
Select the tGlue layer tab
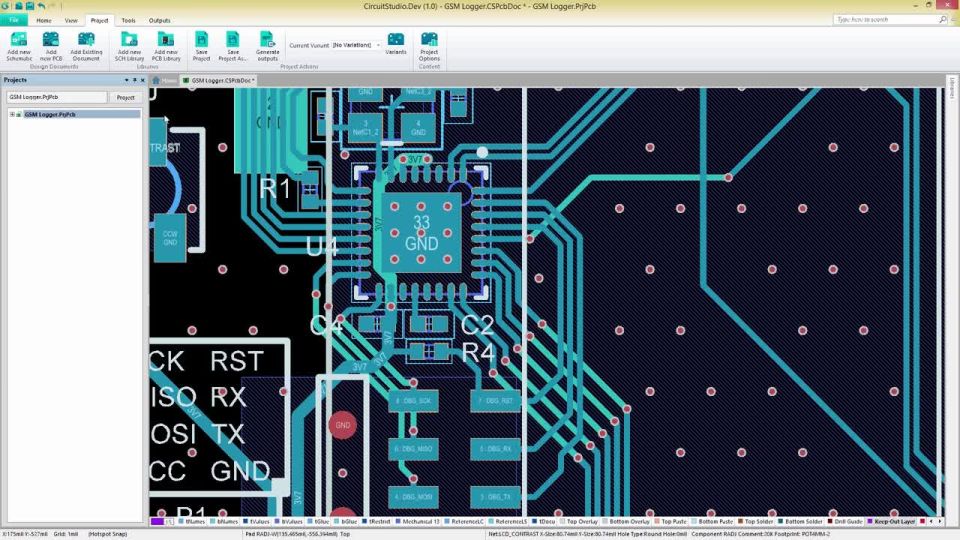click(x=318, y=522)
